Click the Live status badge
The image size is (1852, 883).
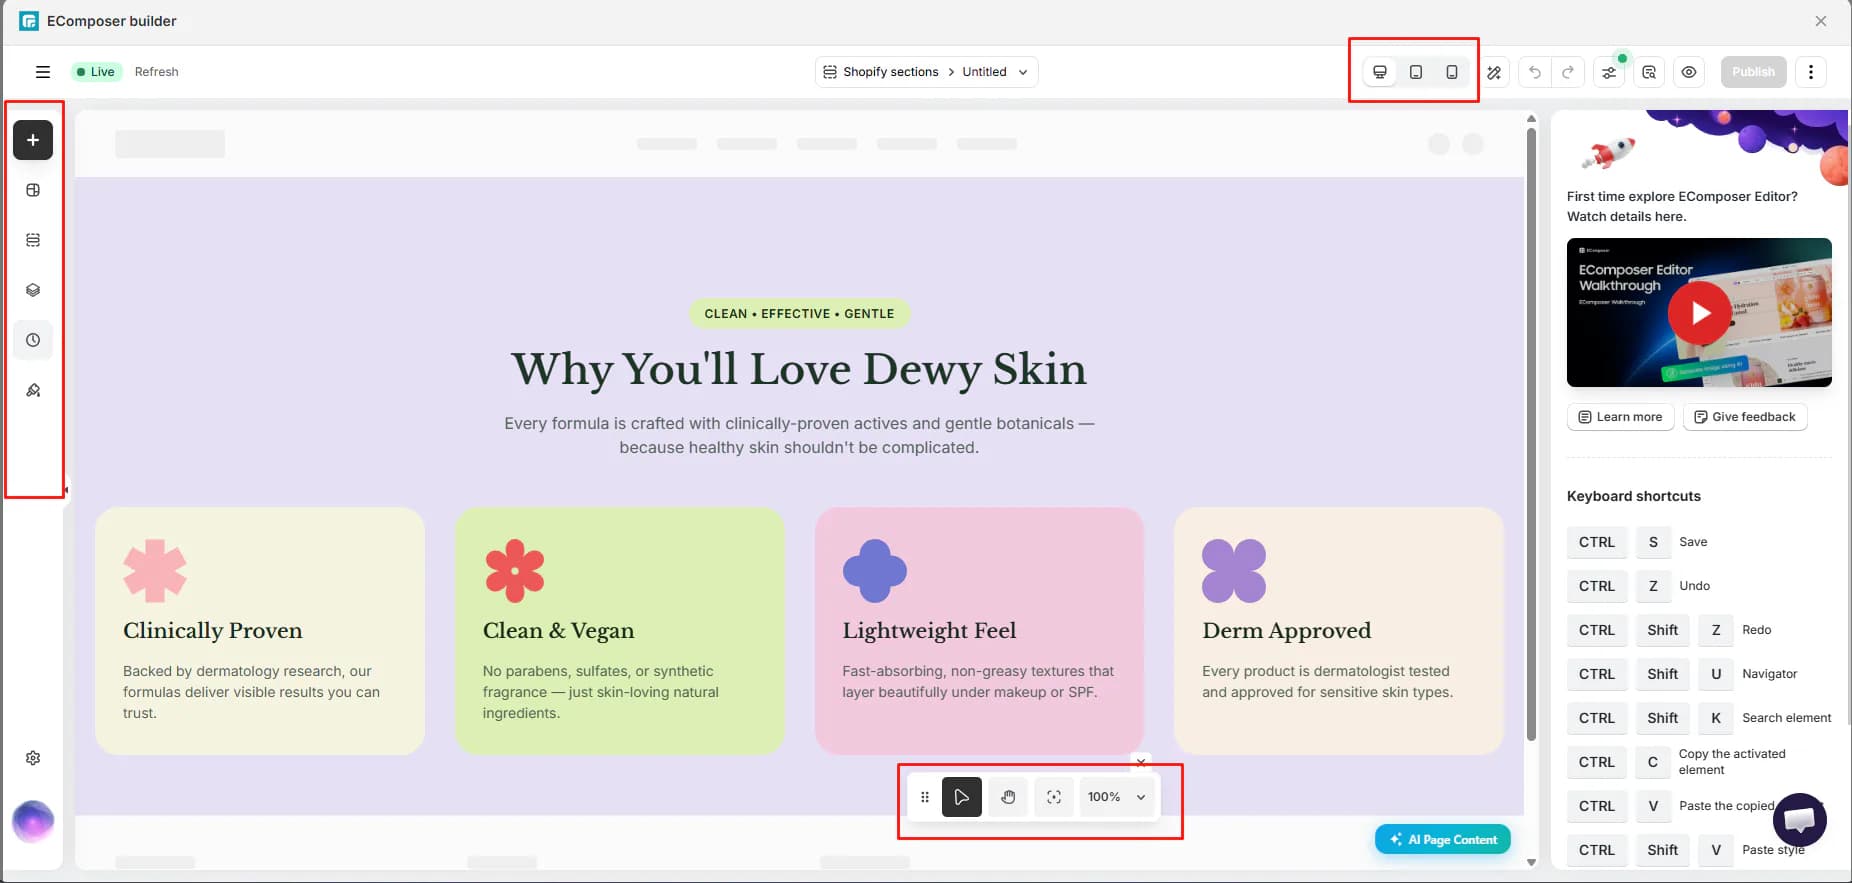coord(96,72)
